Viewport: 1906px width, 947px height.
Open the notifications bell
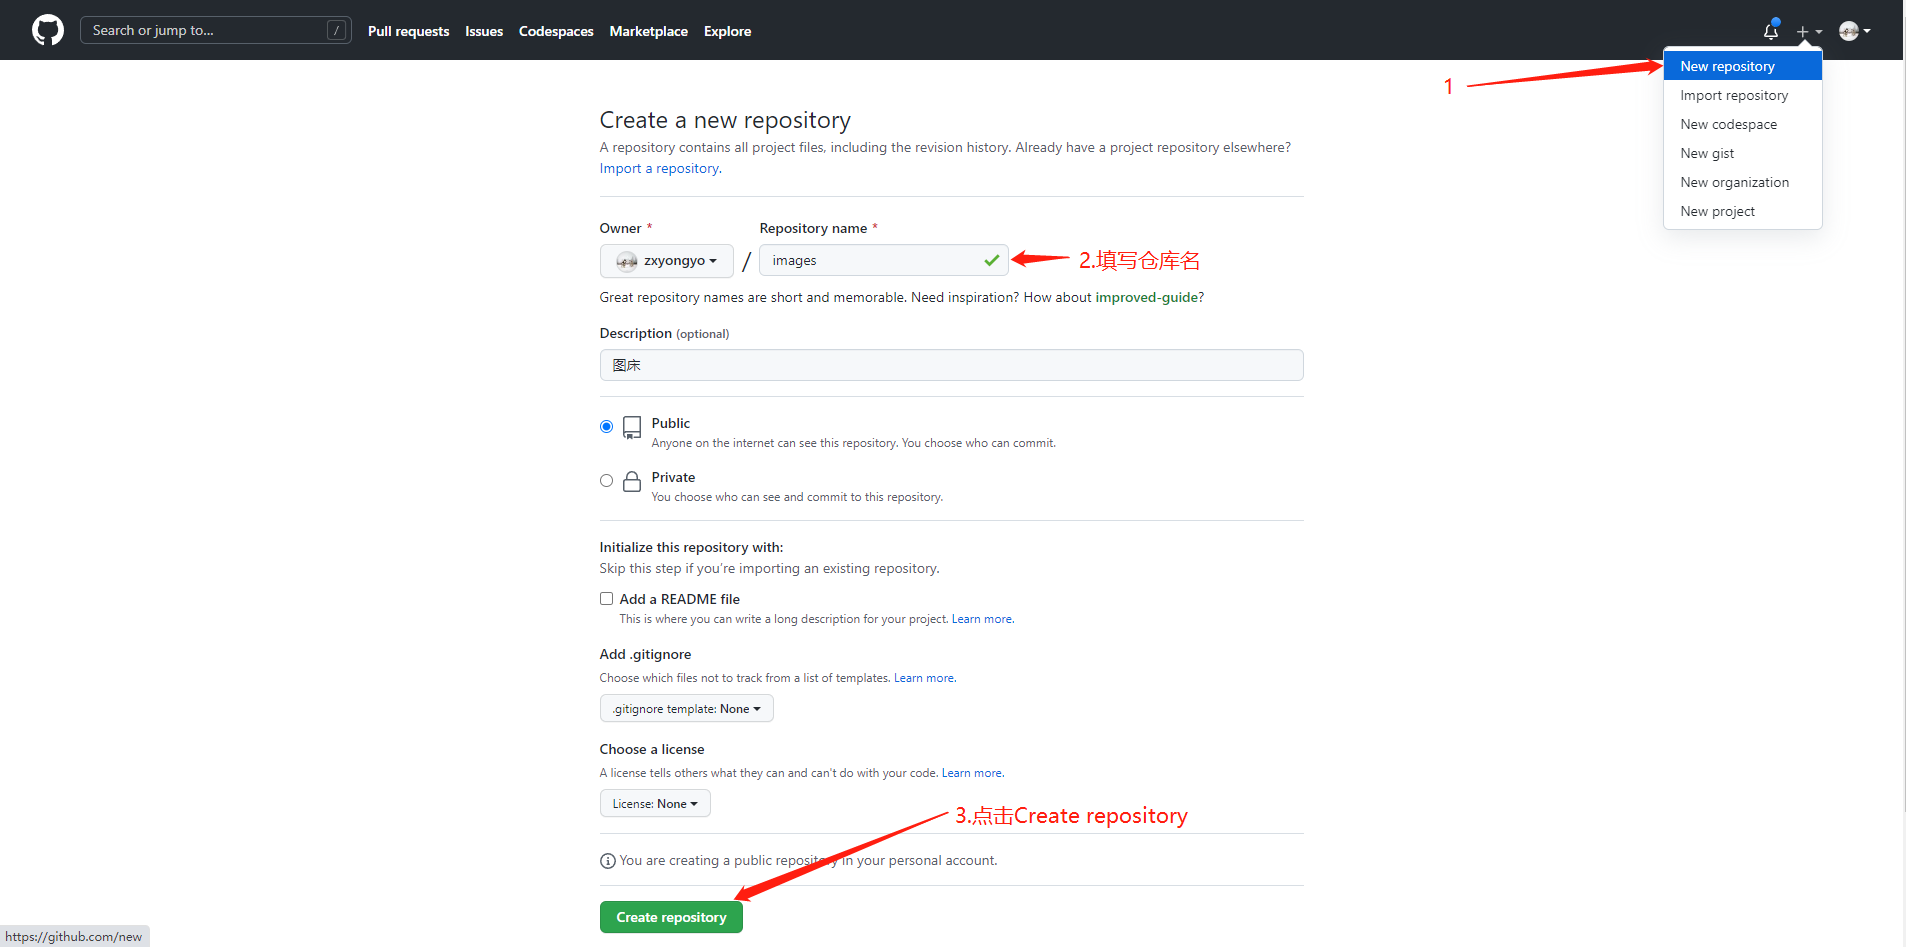click(x=1771, y=30)
